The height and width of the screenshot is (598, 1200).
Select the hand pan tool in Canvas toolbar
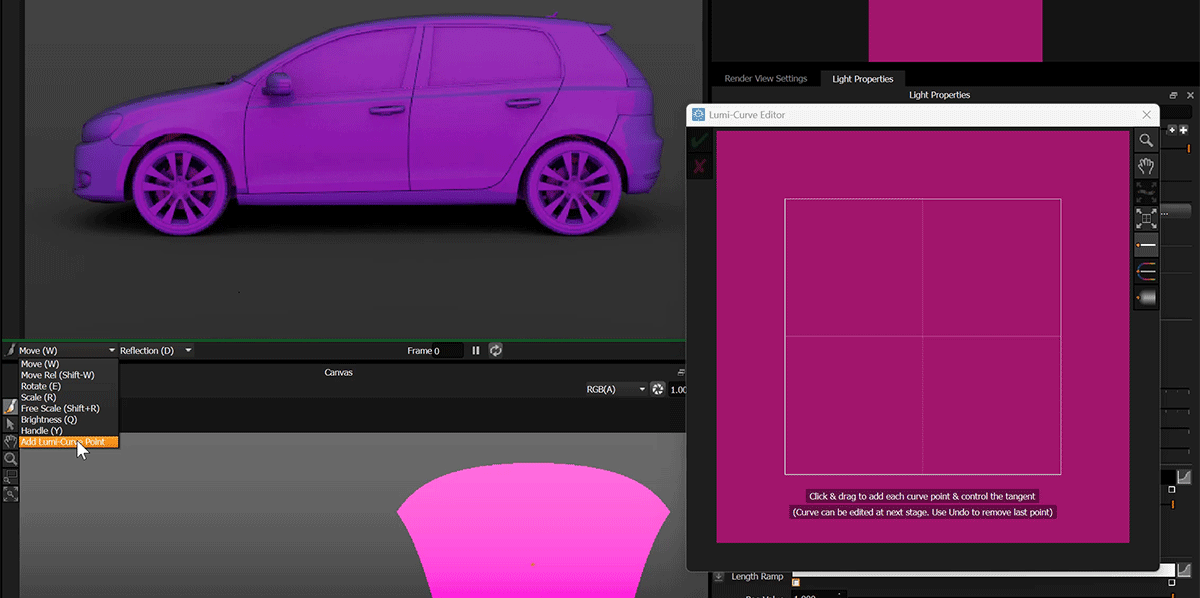(10, 441)
